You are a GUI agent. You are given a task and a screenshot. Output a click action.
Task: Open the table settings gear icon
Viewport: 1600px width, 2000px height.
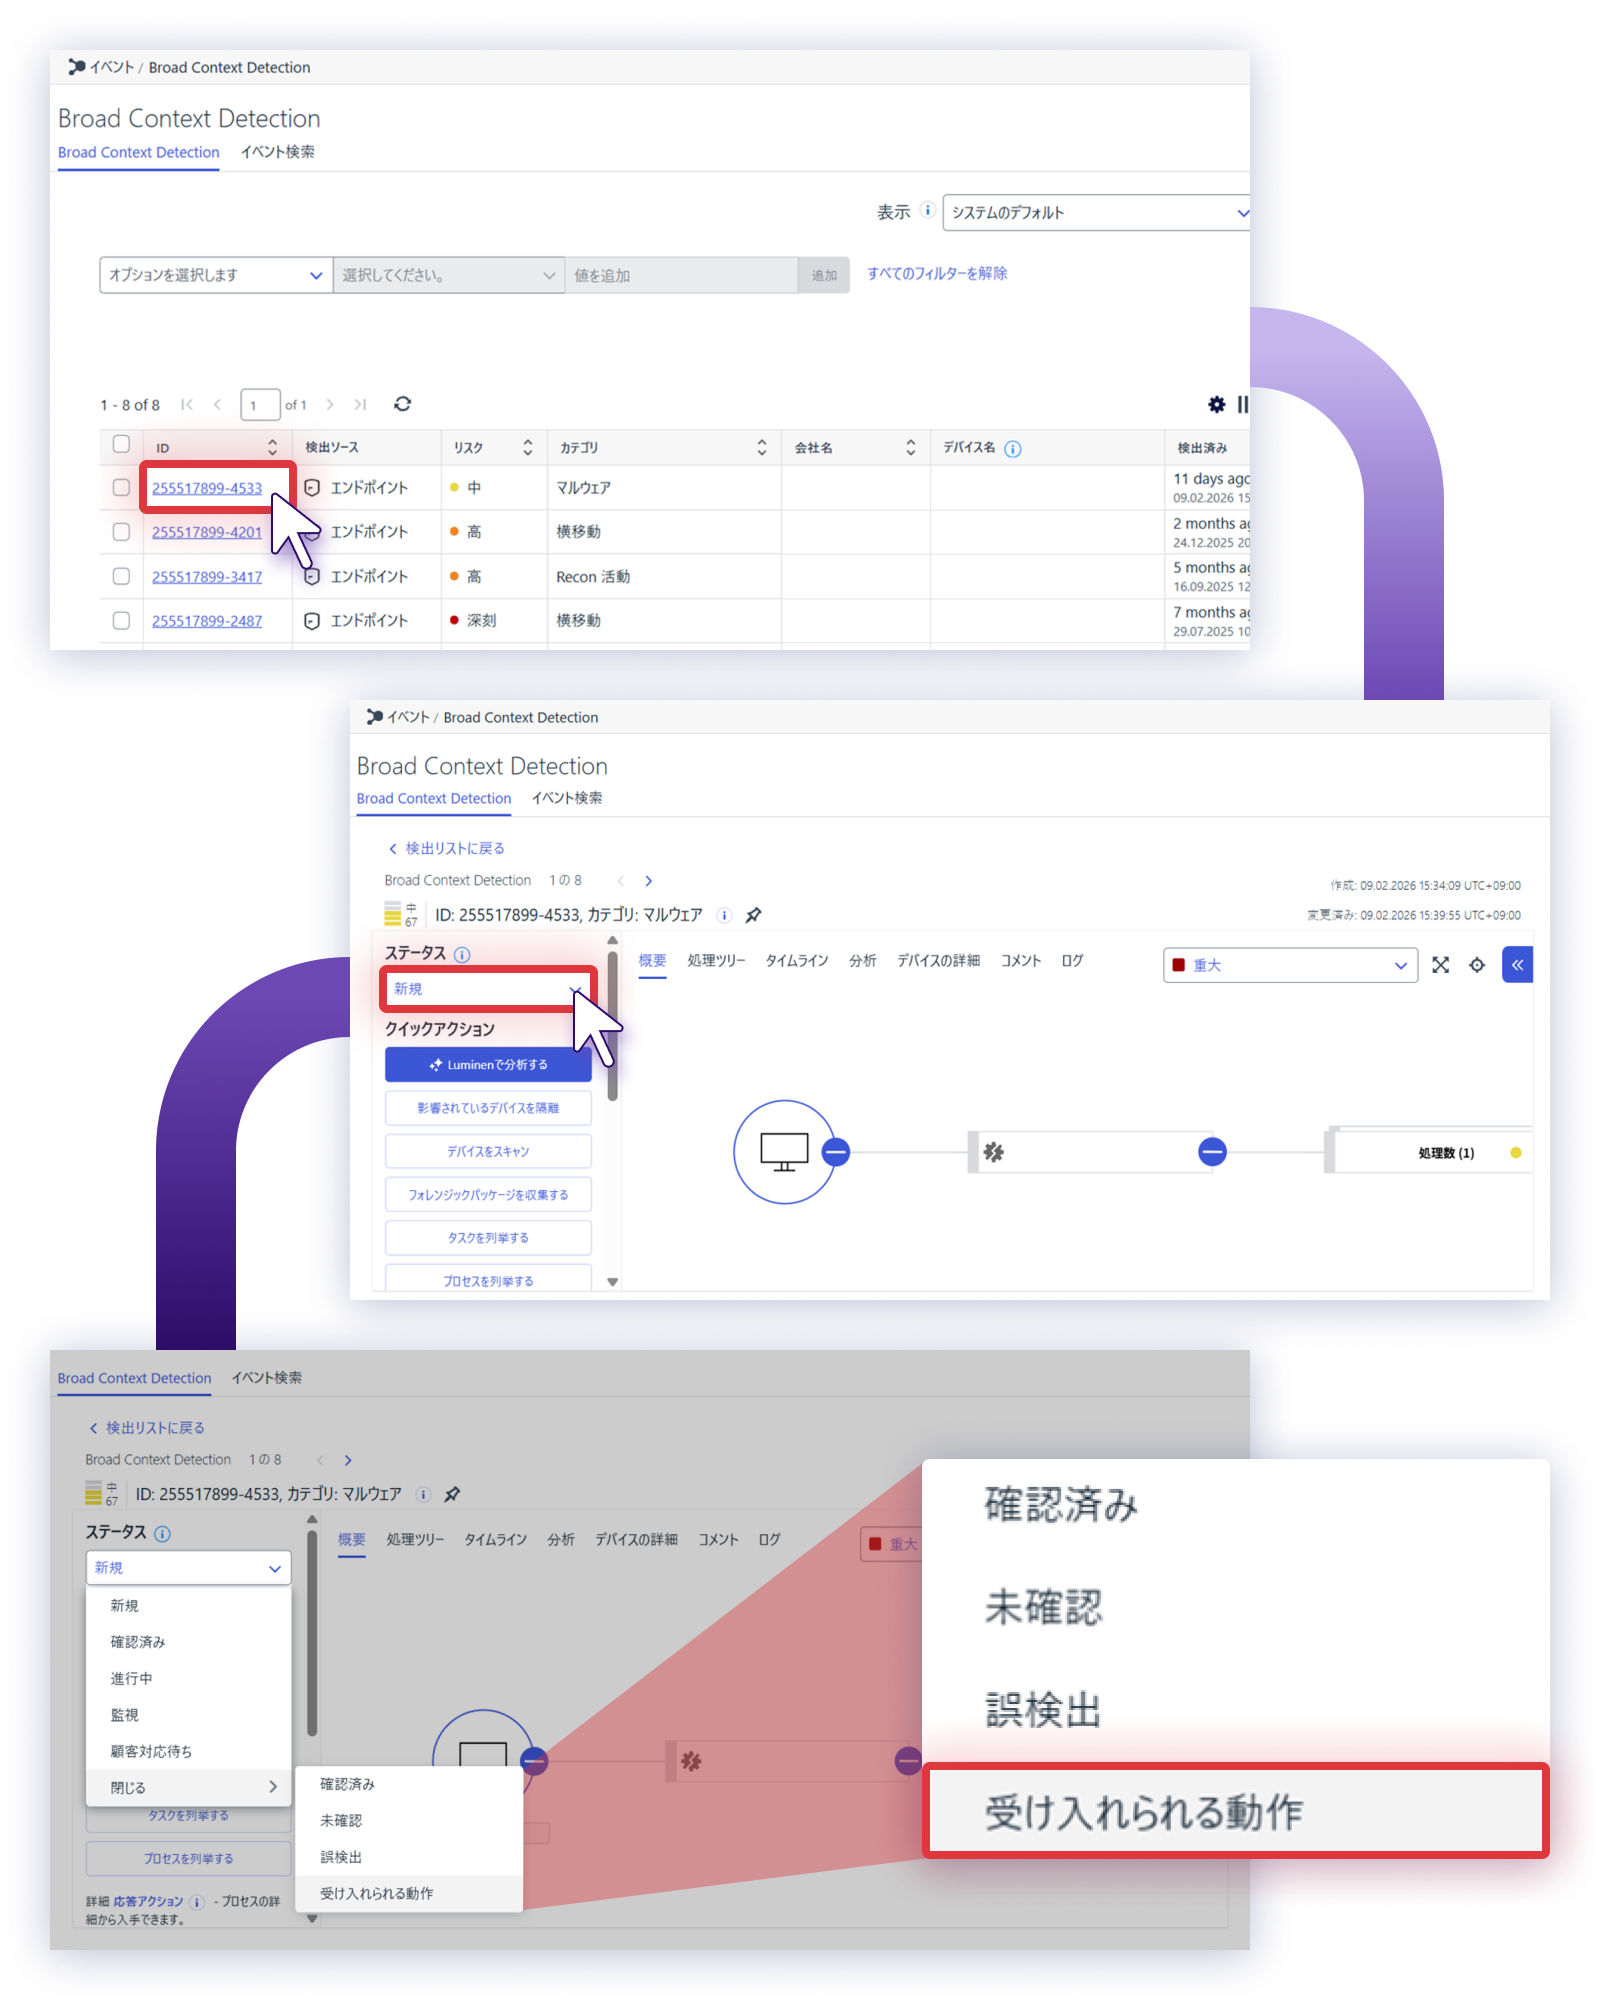tap(1216, 405)
